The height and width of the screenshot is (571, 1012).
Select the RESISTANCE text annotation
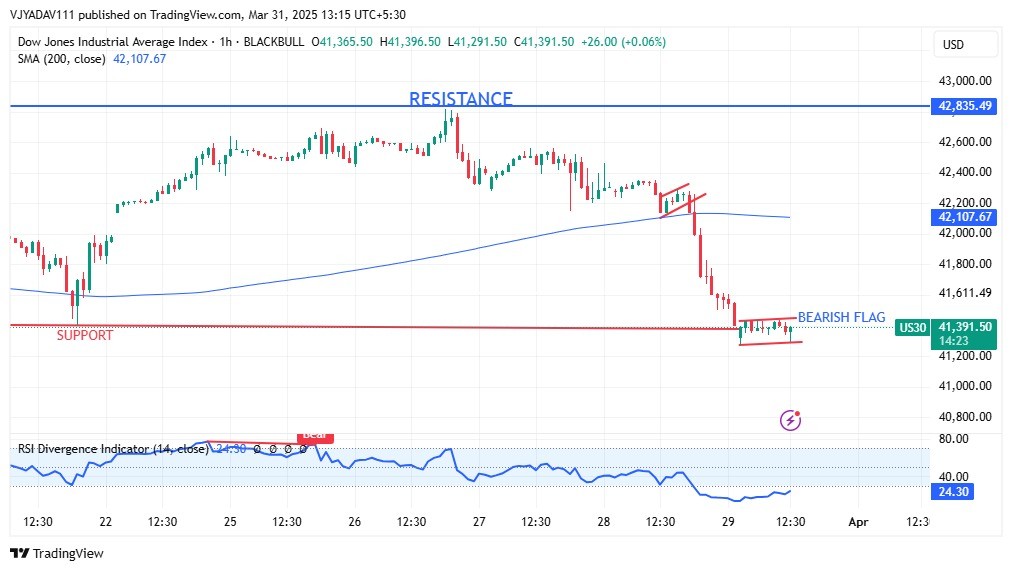tap(460, 98)
